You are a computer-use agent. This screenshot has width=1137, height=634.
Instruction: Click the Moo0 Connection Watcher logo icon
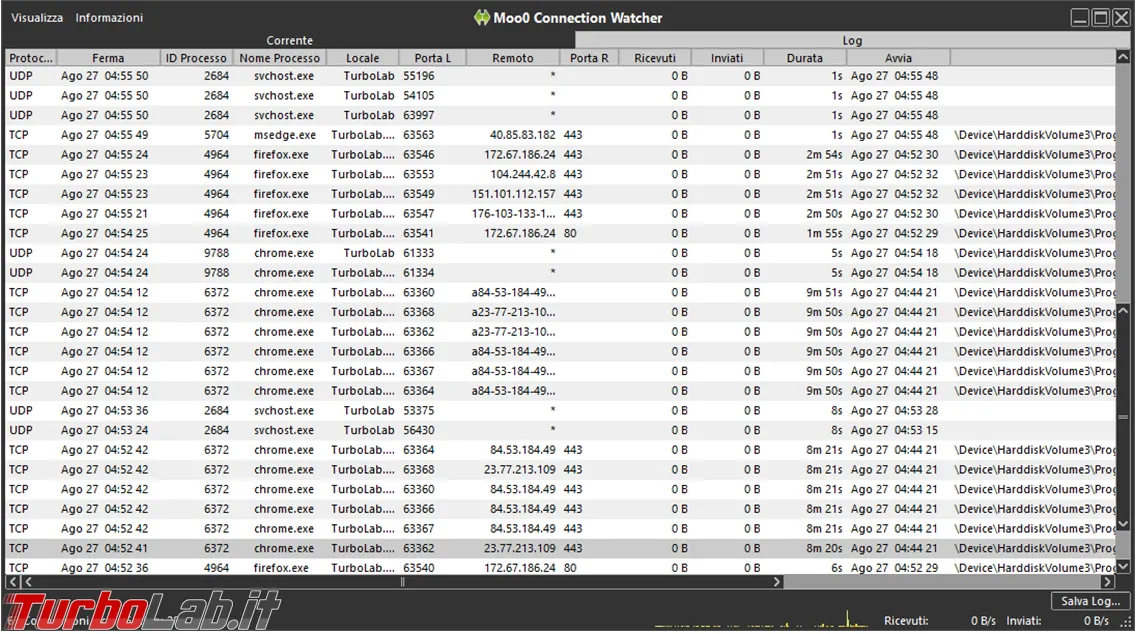[481, 17]
